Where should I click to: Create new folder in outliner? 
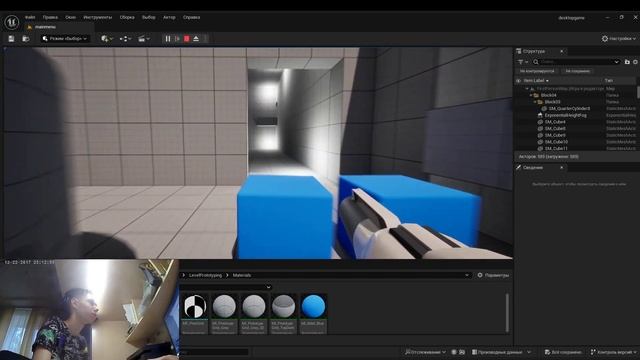(x=627, y=62)
